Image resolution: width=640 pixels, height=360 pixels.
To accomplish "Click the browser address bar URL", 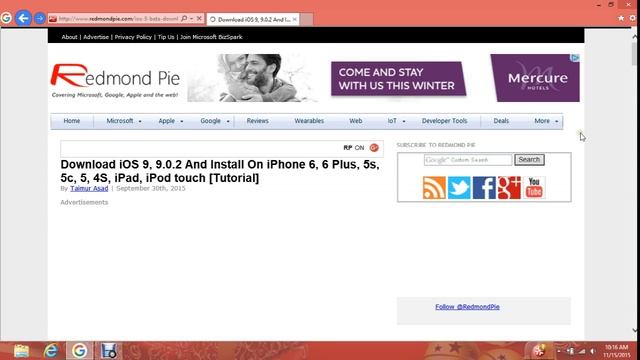I will pos(118,19).
